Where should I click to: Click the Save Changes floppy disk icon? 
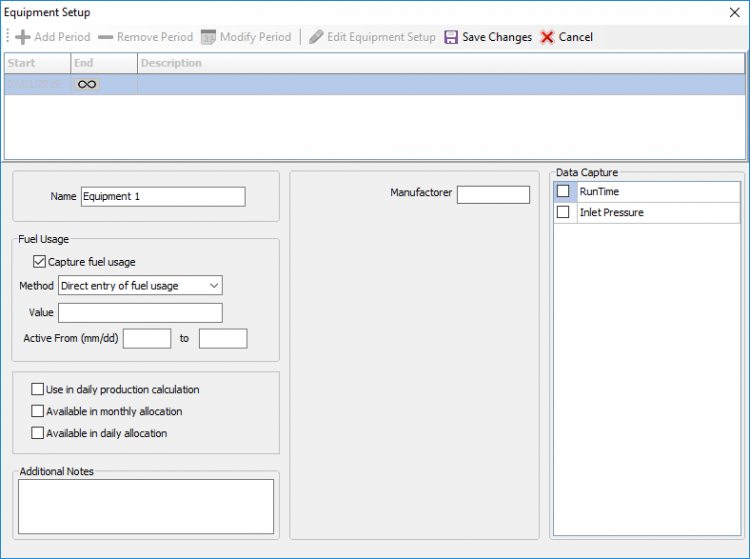[451, 37]
